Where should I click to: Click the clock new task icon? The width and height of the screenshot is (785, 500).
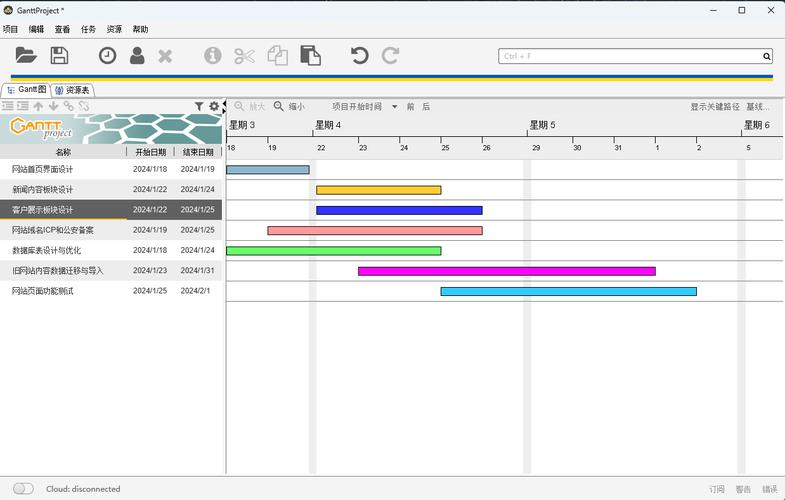pos(107,56)
